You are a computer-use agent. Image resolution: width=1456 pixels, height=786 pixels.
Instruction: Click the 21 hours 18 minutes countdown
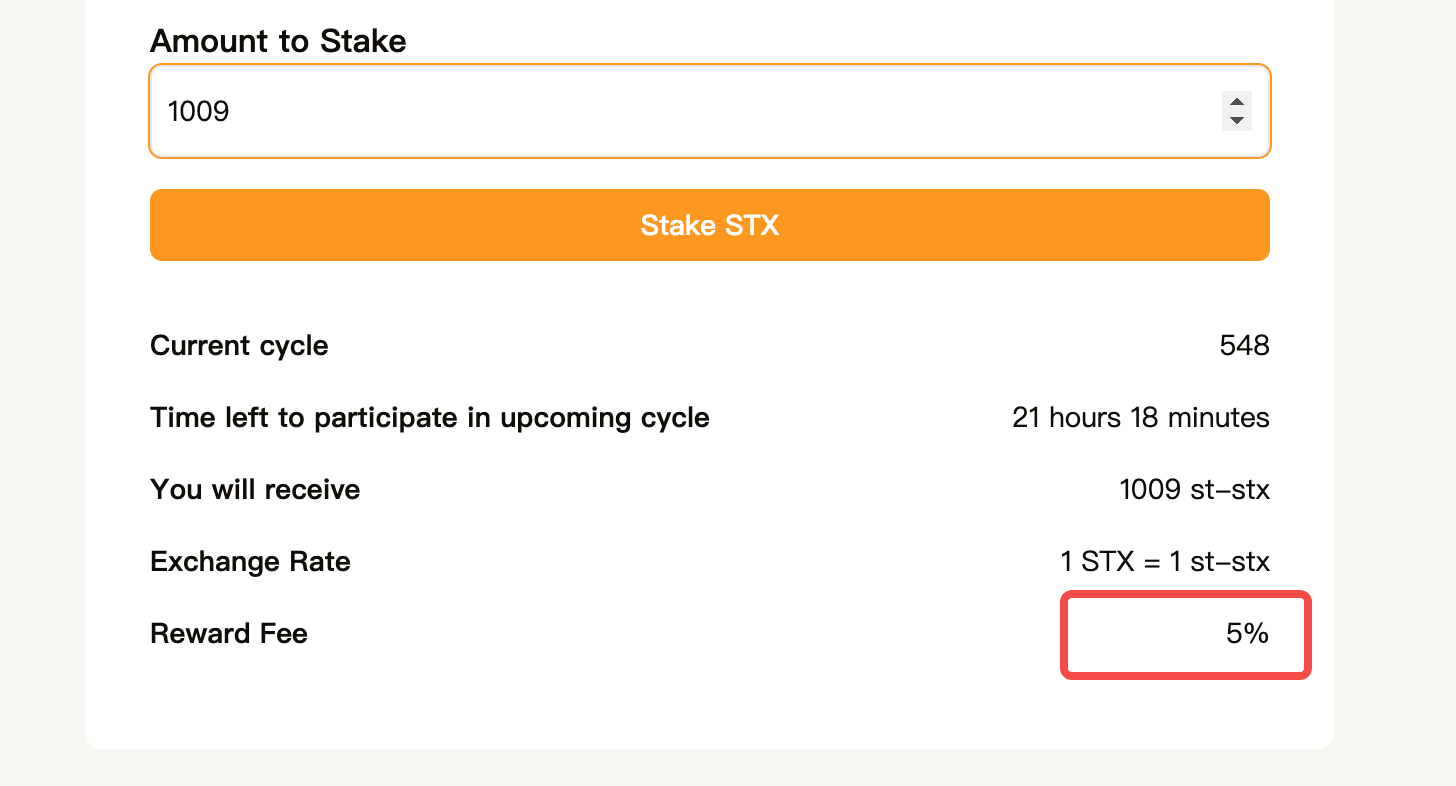[1140, 417]
